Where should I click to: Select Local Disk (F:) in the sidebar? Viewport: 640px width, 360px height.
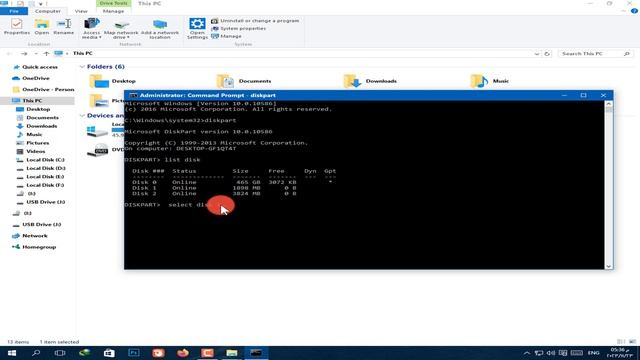click(45, 185)
